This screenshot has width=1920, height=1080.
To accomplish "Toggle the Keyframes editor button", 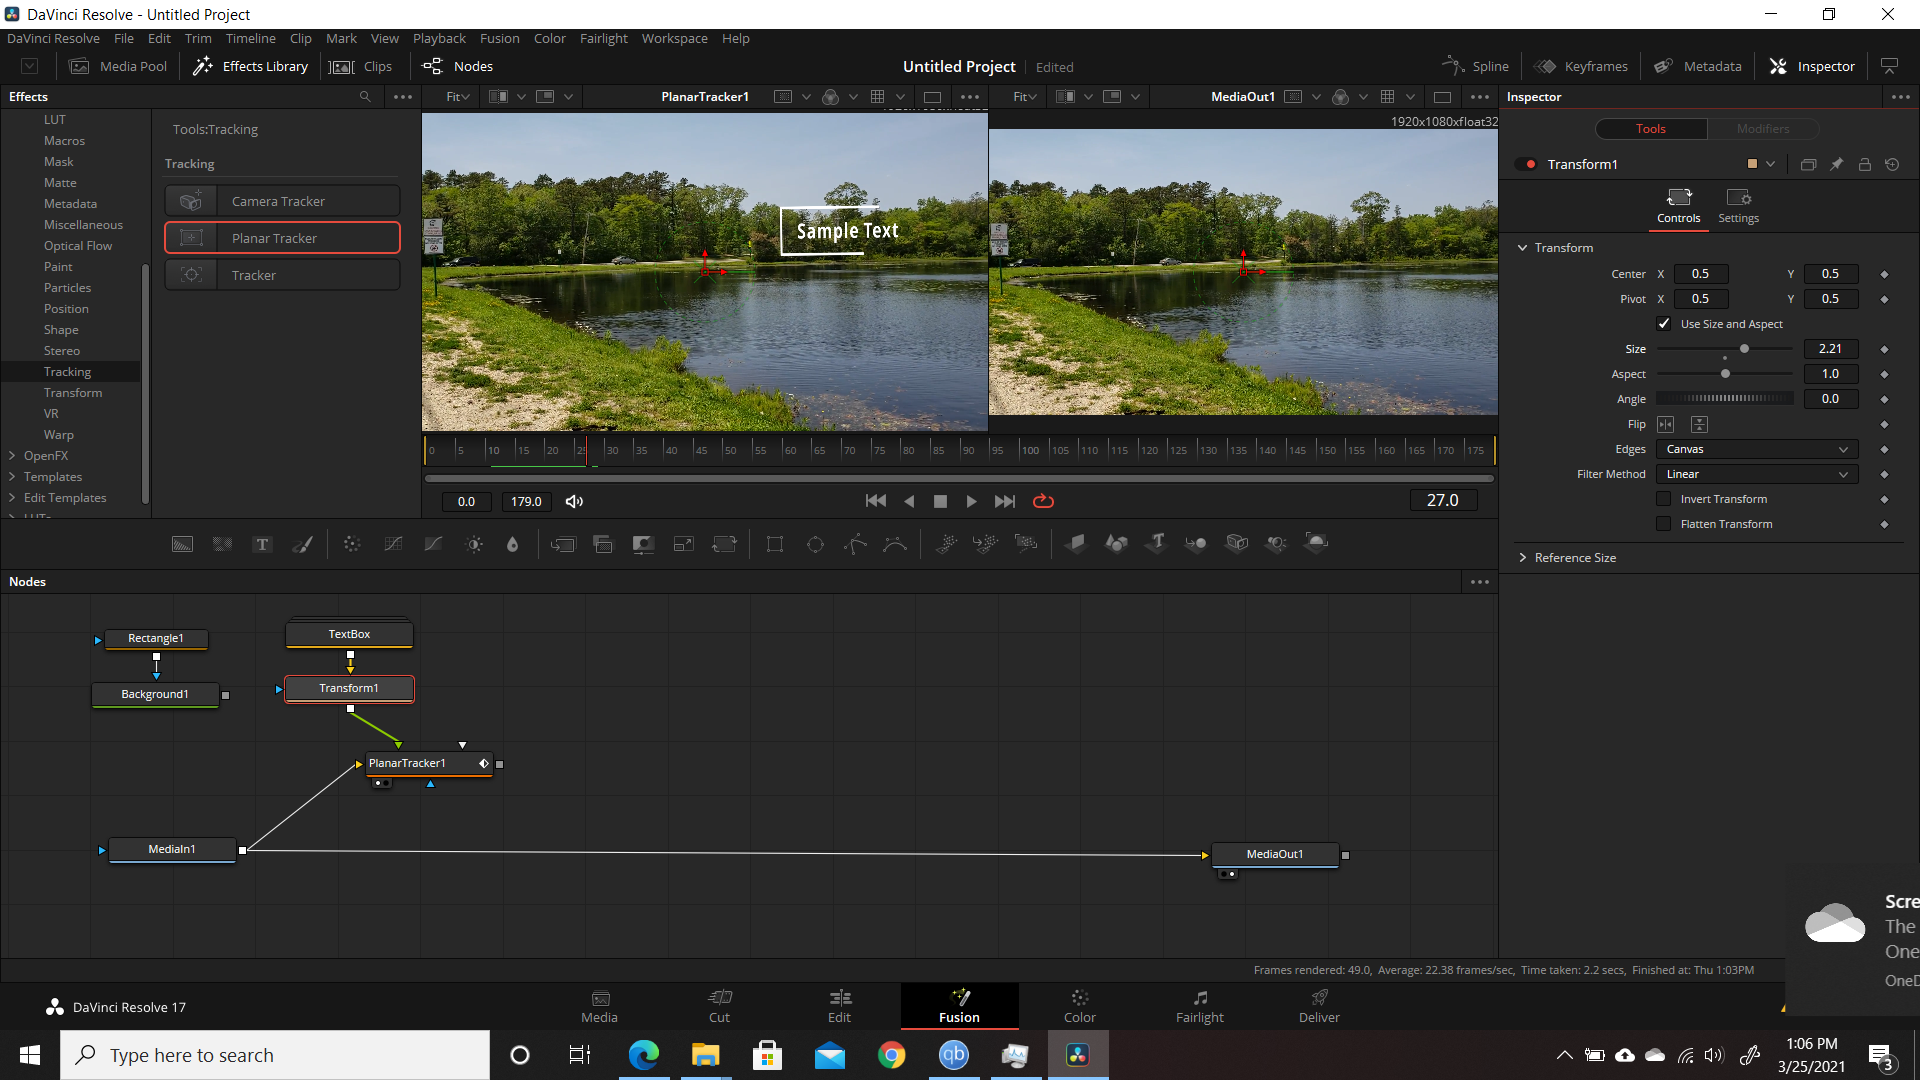I will [1581, 66].
